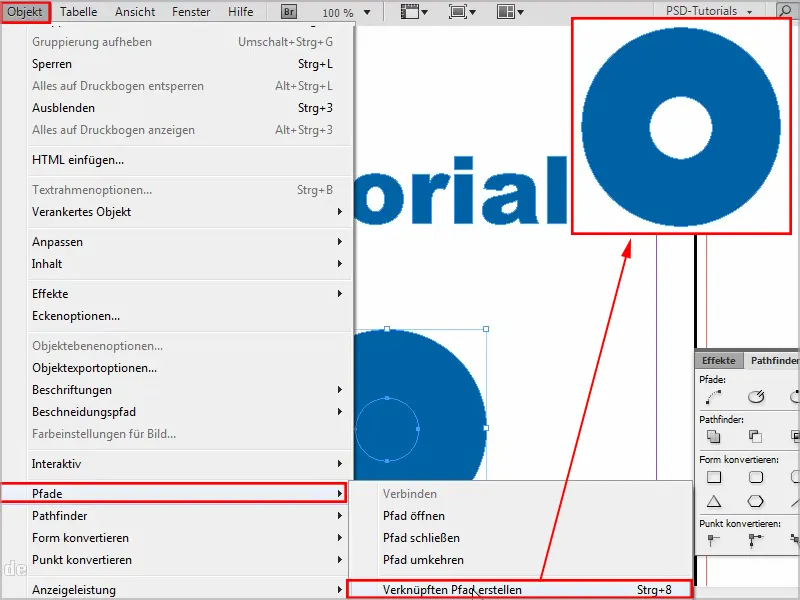Click the plain point convert icon
The width and height of the screenshot is (800, 600).
pyautogui.click(x=713, y=540)
